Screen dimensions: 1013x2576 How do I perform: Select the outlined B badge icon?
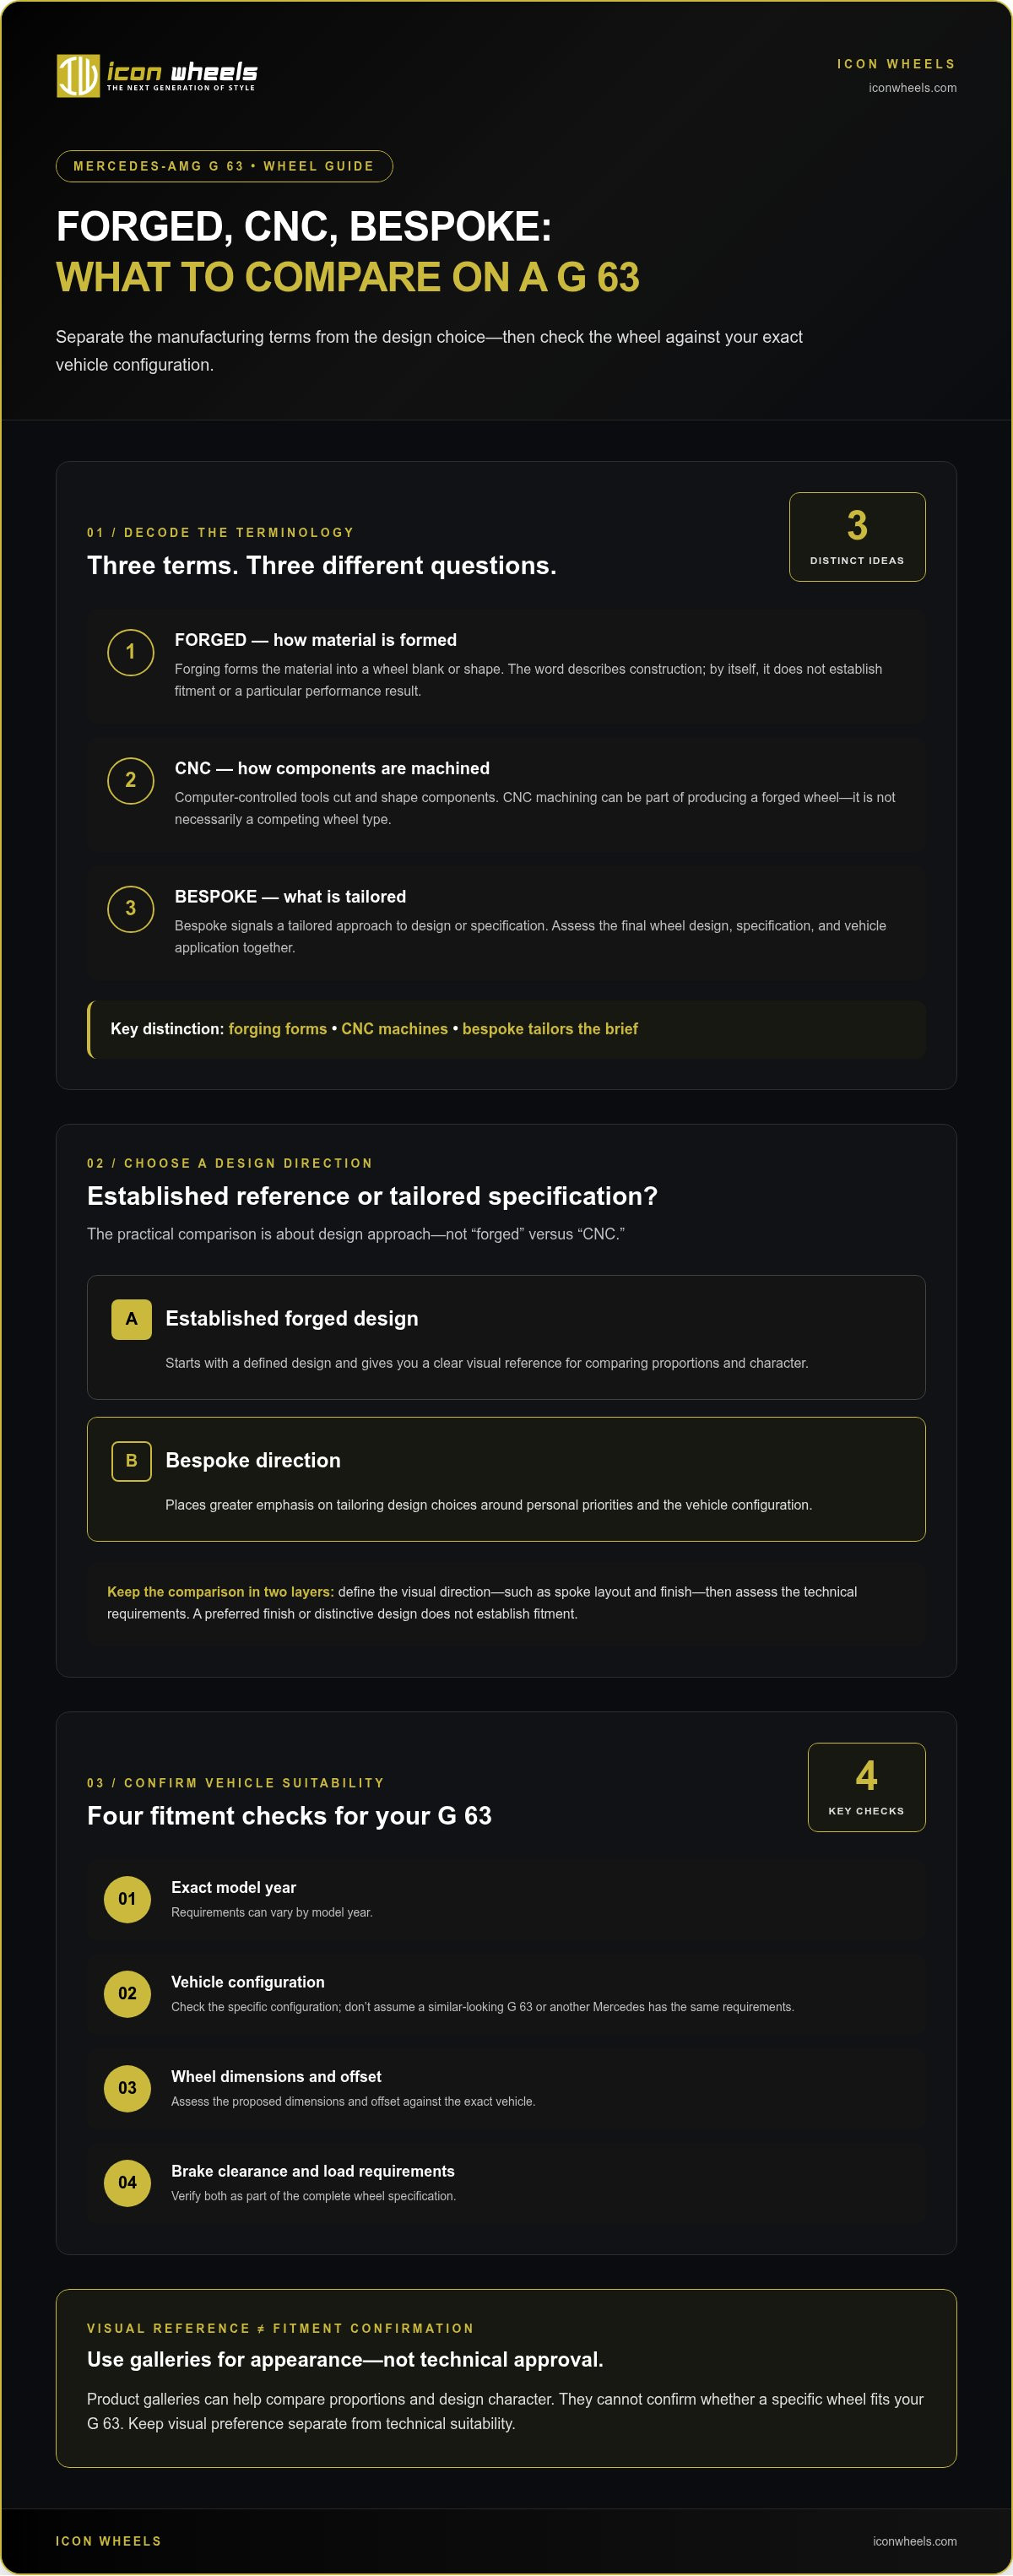tap(131, 1461)
